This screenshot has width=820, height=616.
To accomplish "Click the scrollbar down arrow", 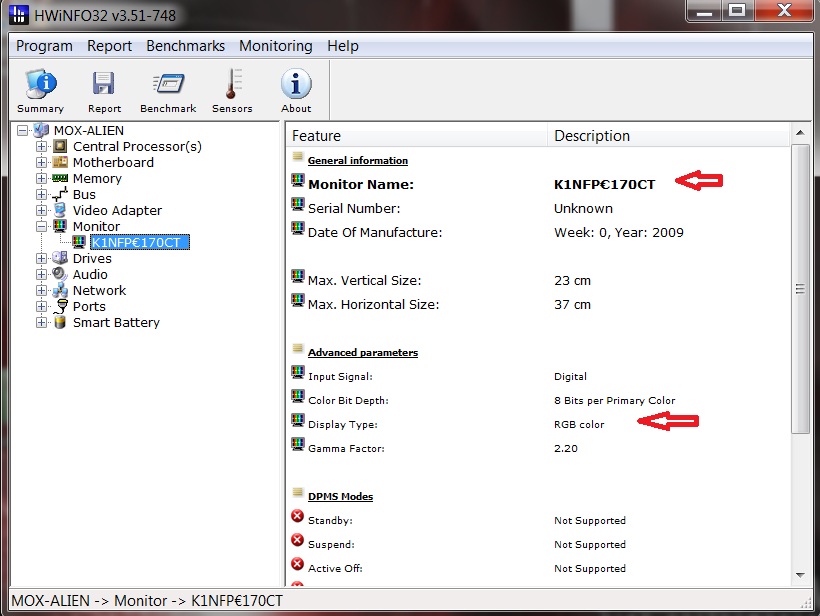I will [x=800, y=575].
